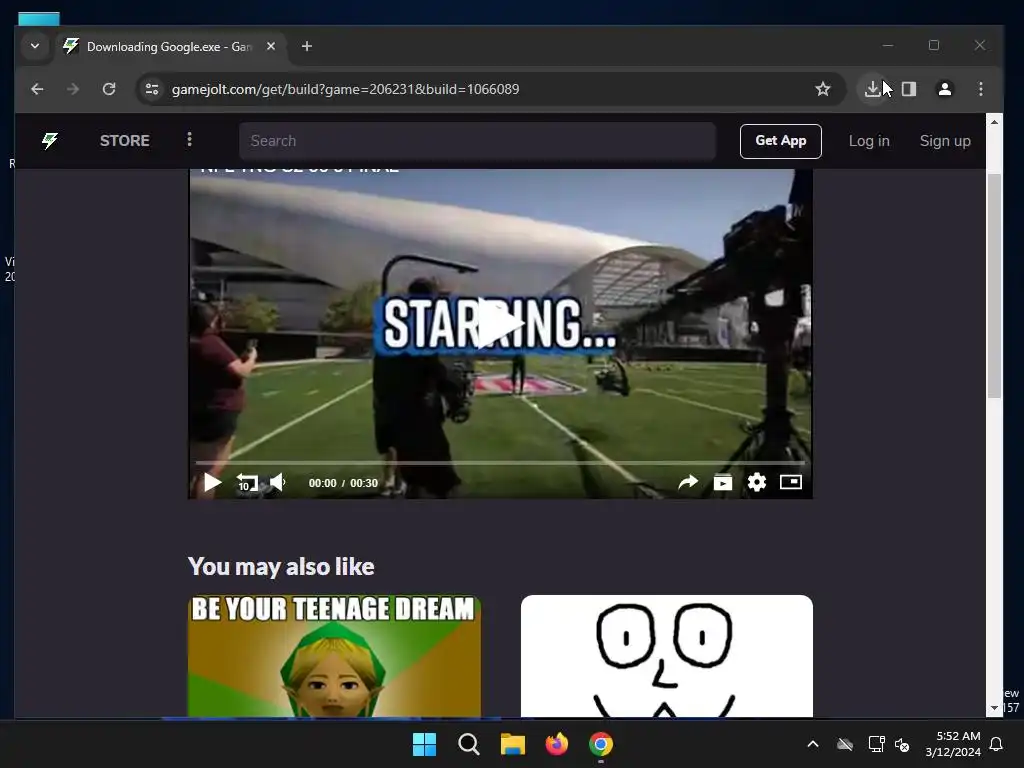Click the Sign up link
The height and width of the screenshot is (768, 1024).
tap(945, 141)
